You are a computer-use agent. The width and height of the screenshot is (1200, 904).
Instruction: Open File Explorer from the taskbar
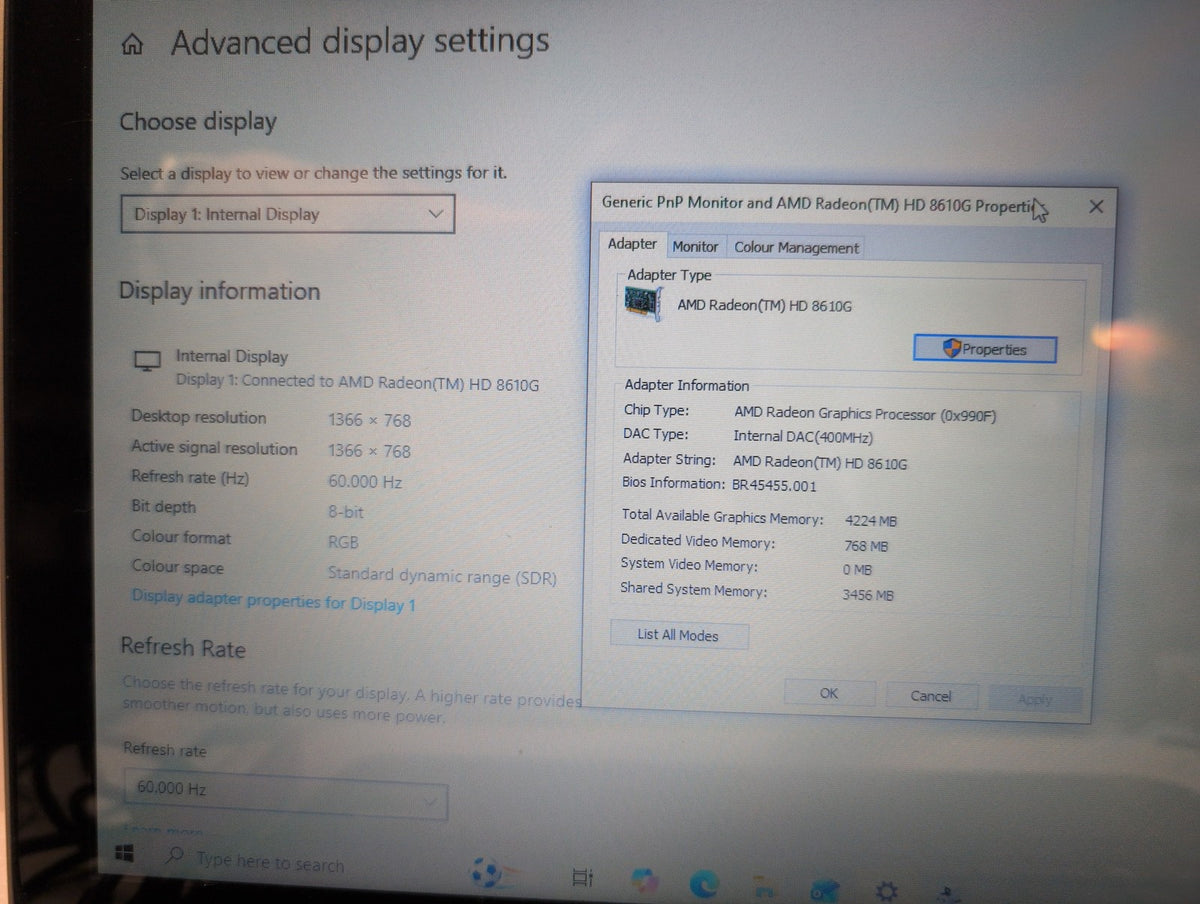click(x=765, y=886)
